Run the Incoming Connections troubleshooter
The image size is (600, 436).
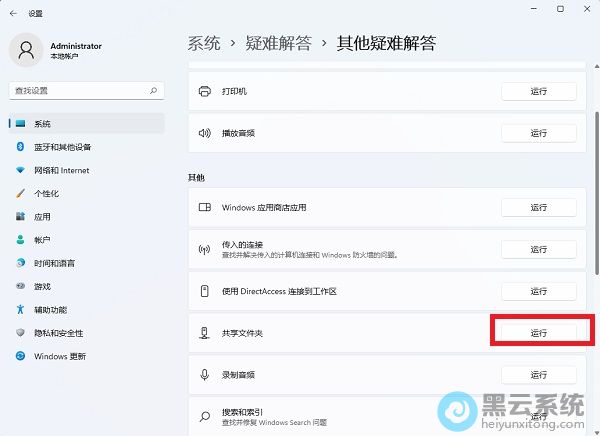pyautogui.click(x=538, y=250)
